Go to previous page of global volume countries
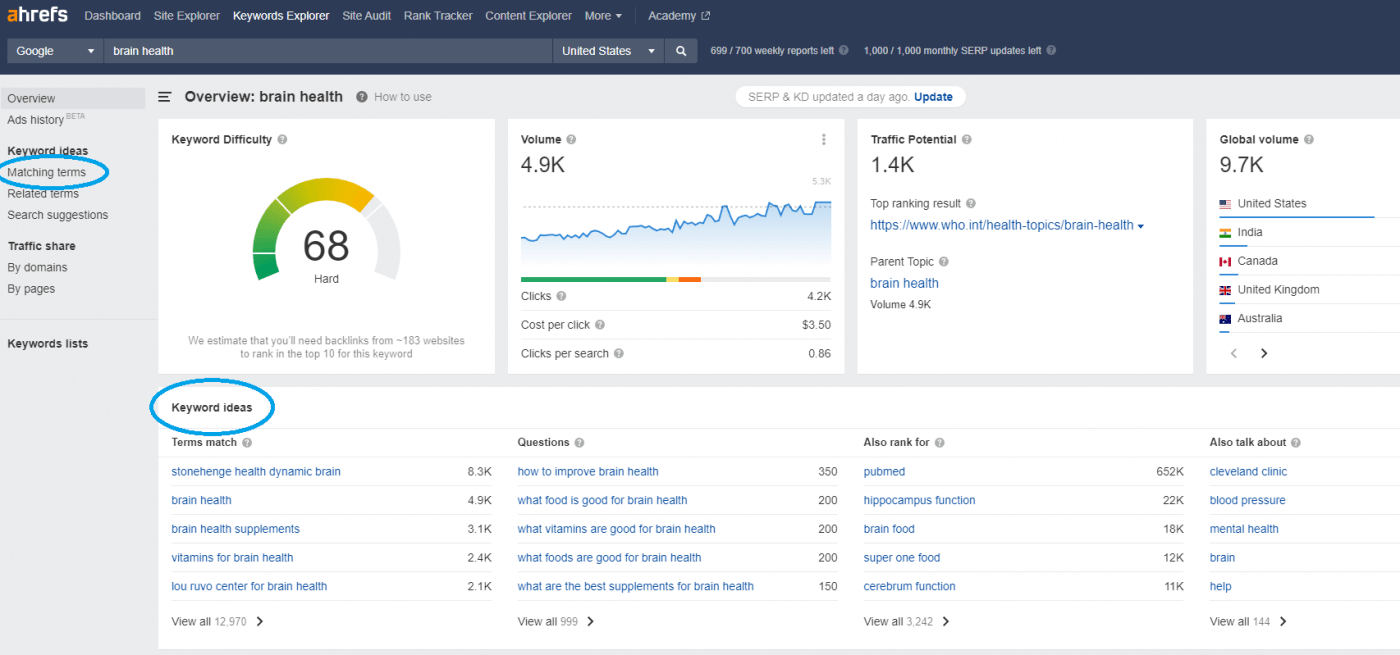Screen dimensions: 1400x655 pos(1234,354)
